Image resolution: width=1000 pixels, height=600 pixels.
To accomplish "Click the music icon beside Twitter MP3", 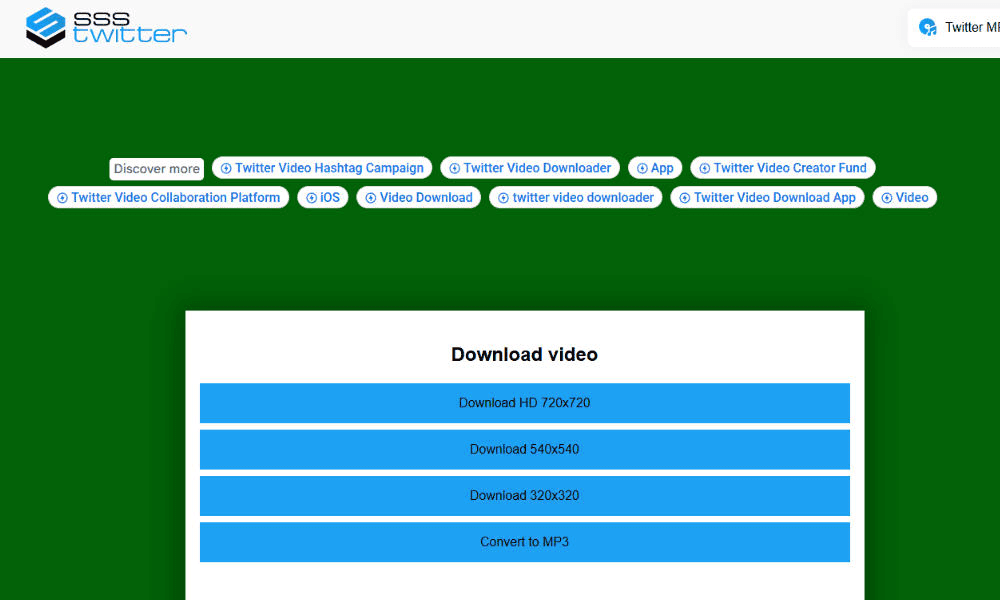I will 928,28.
